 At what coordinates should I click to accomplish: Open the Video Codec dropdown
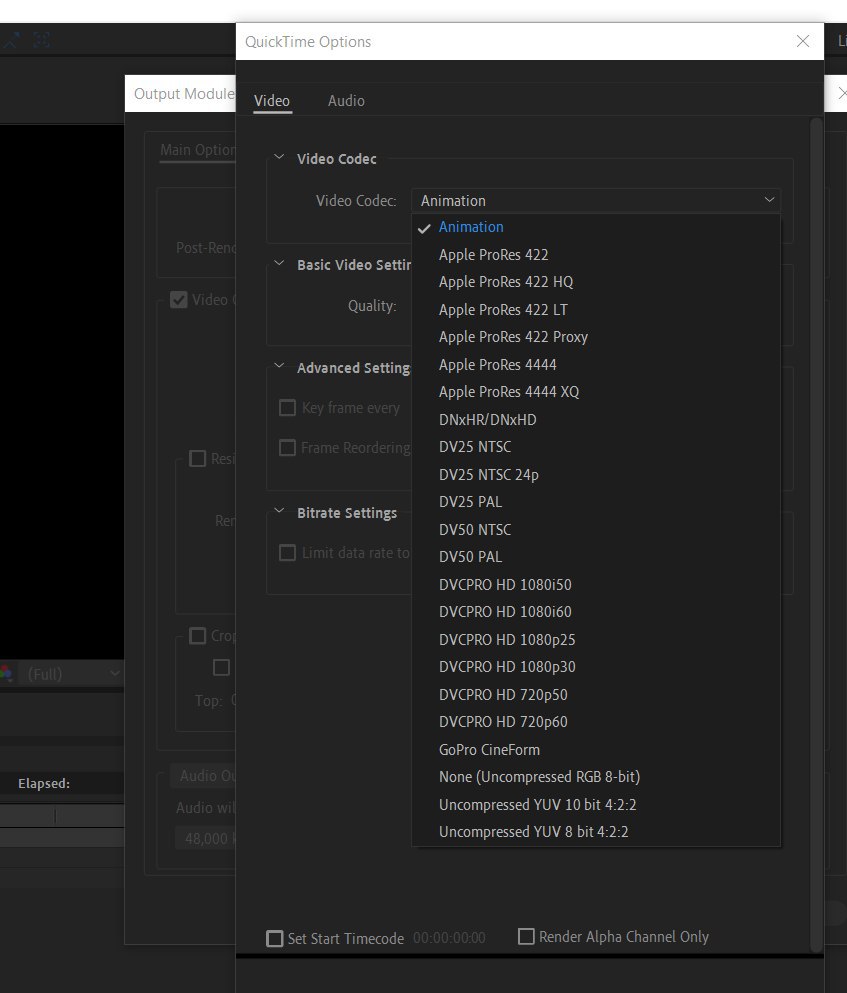[x=596, y=201]
